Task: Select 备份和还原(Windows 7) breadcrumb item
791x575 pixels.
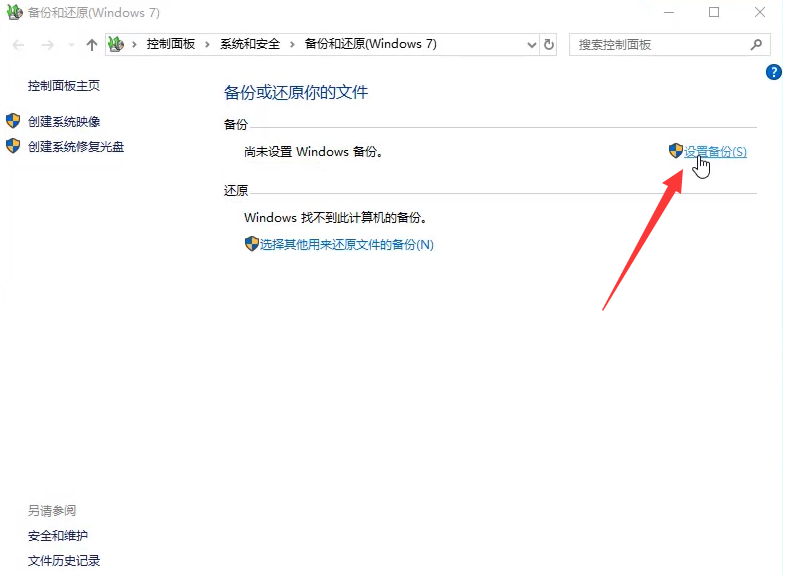Action: 371,44
